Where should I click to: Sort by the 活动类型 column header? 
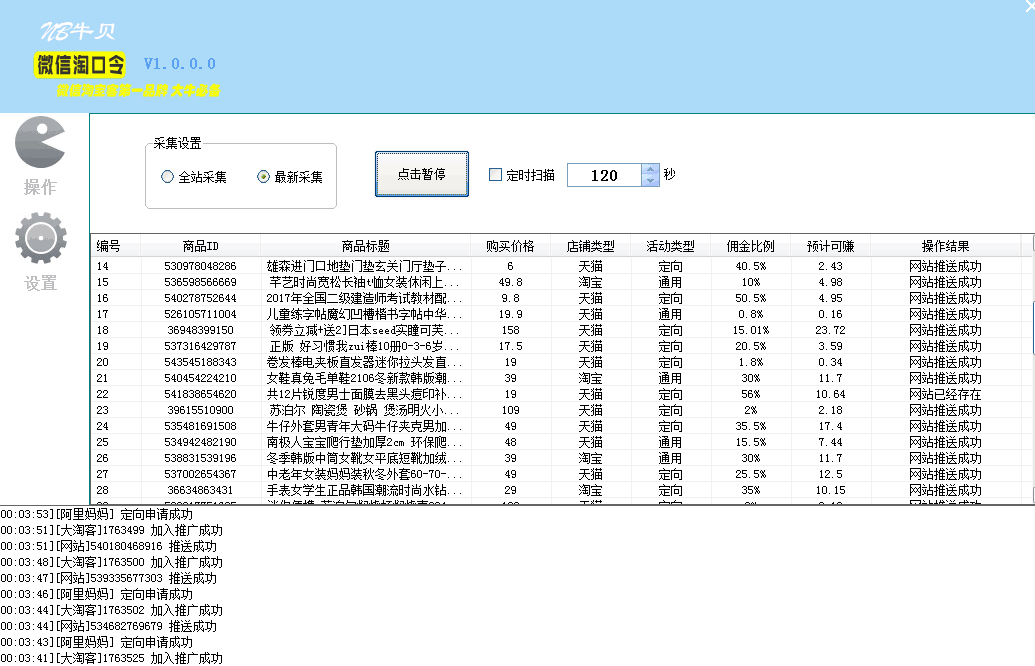point(671,246)
